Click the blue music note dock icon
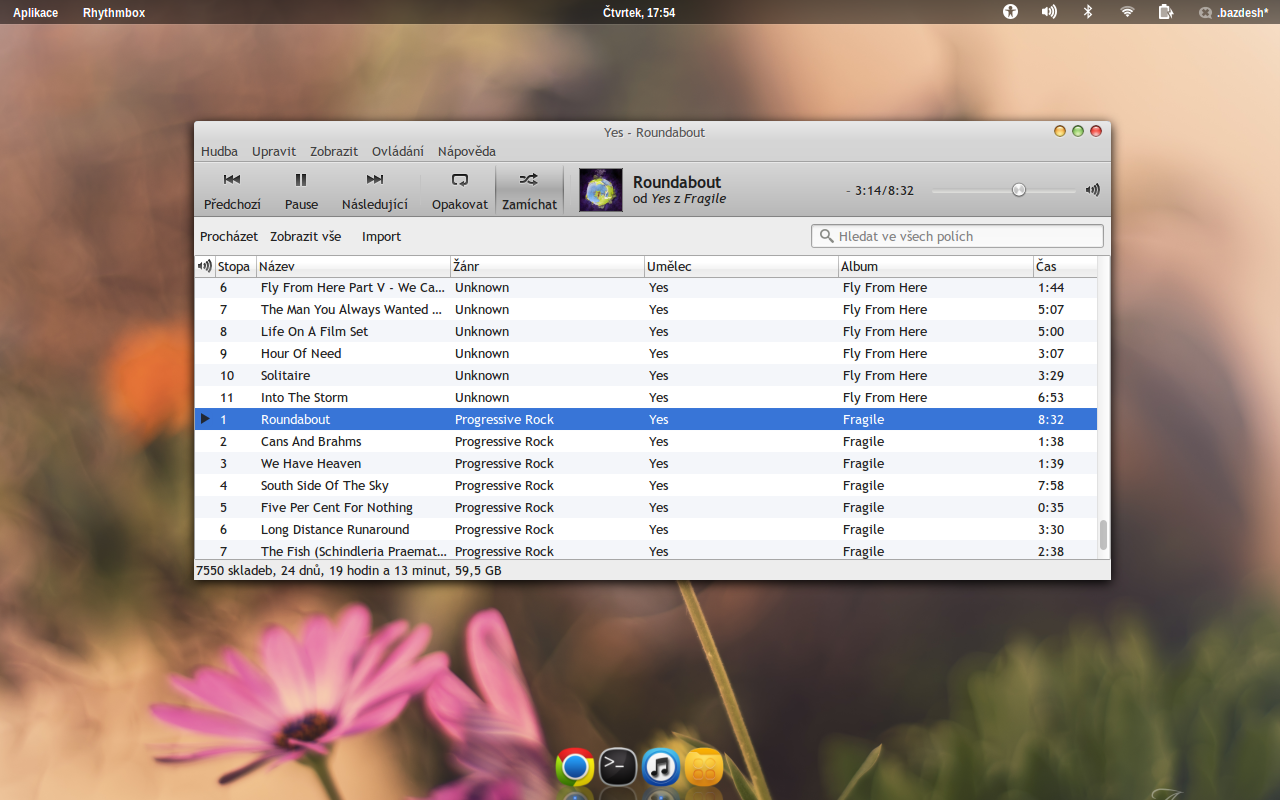The height and width of the screenshot is (800, 1280). pos(661,767)
